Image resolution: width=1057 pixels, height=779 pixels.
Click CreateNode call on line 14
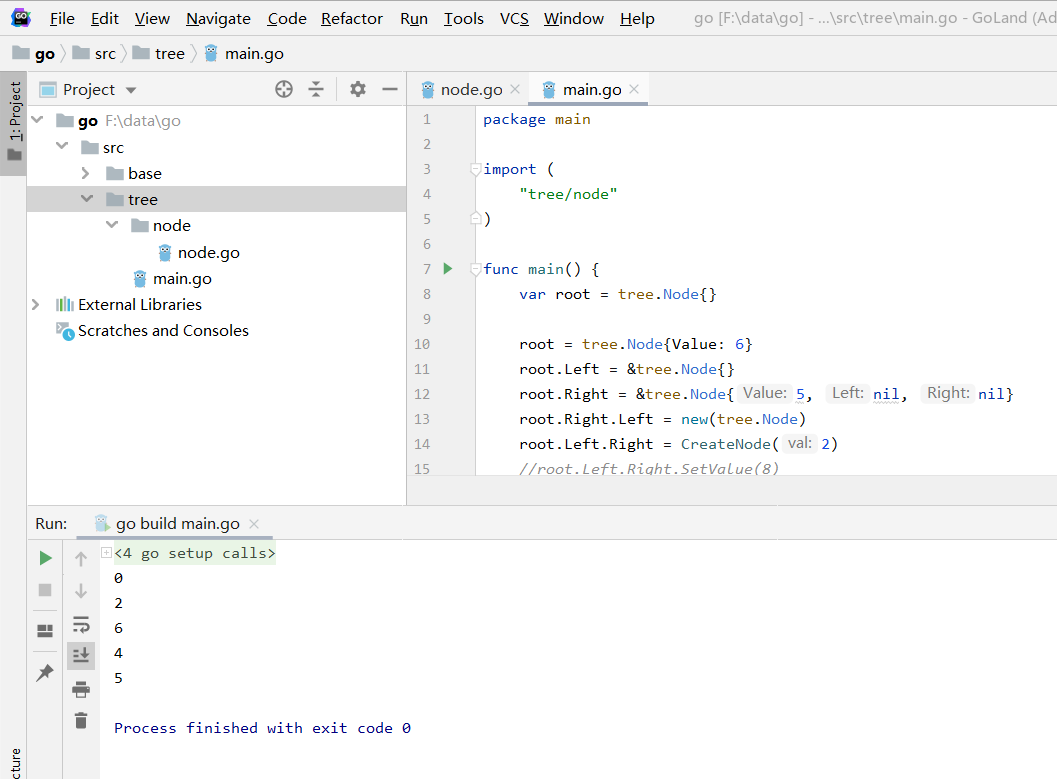(725, 444)
